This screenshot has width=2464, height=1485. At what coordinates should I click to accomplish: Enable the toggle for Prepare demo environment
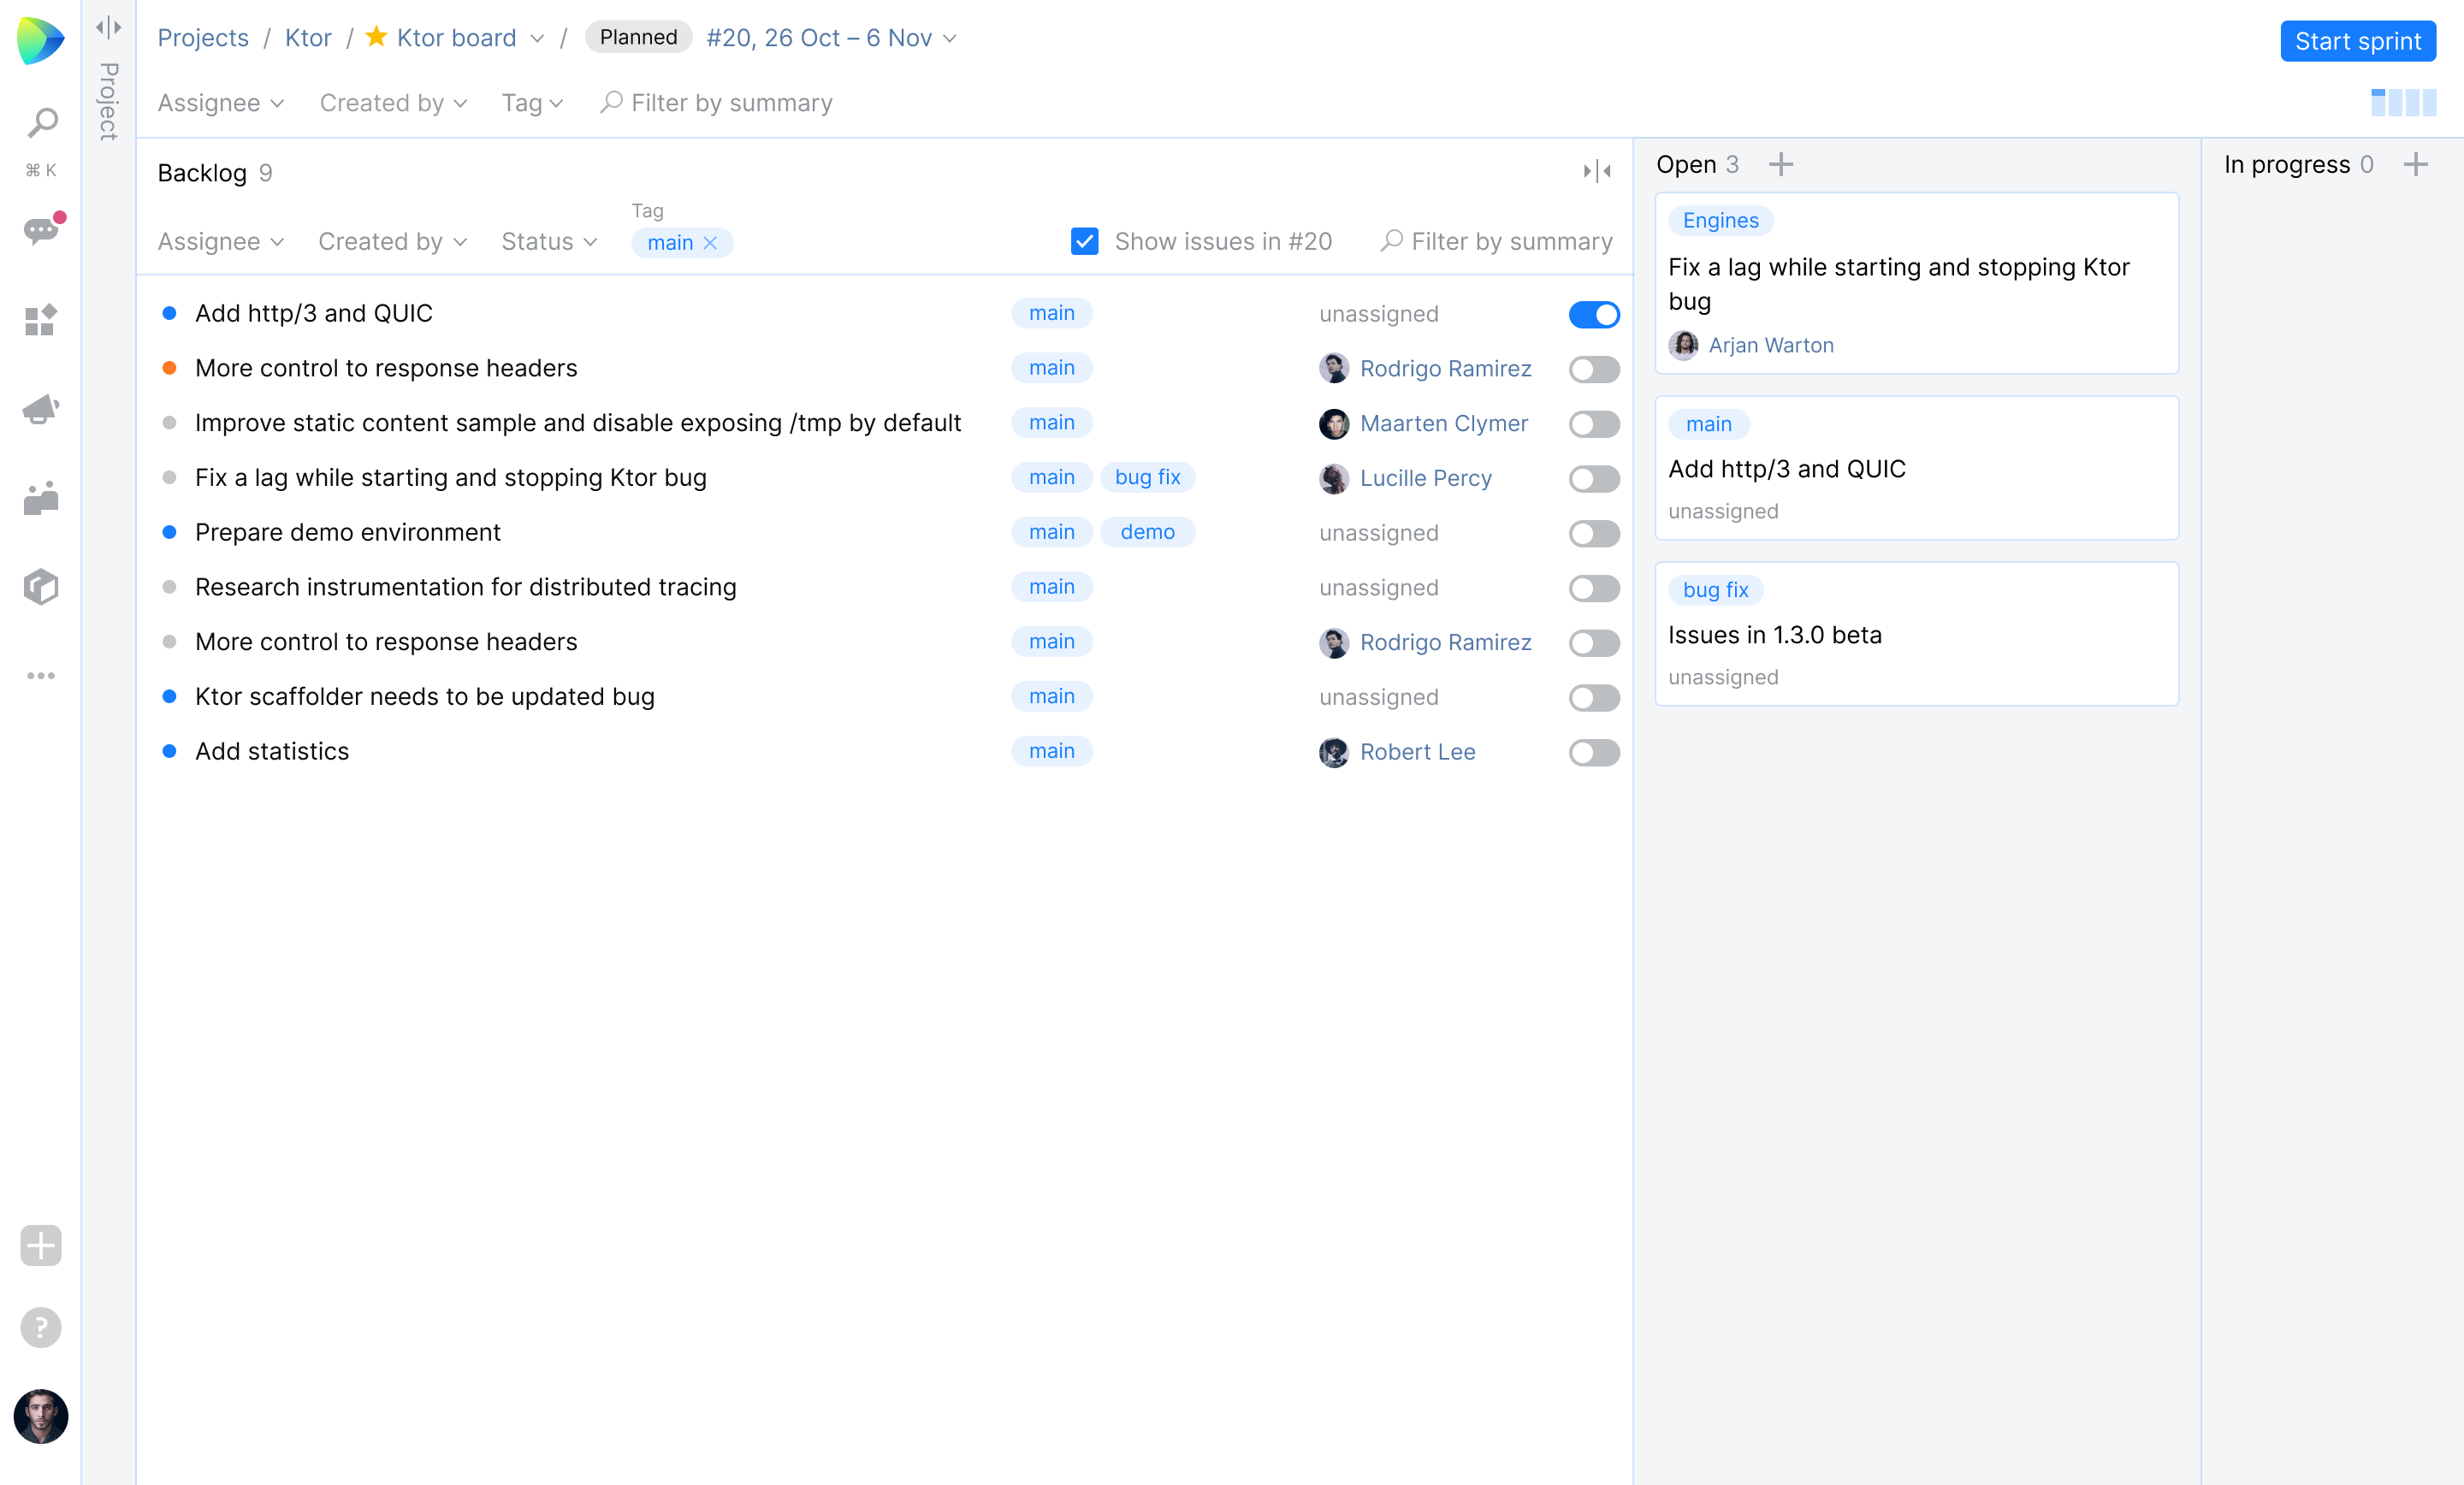tap(1594, 533)
